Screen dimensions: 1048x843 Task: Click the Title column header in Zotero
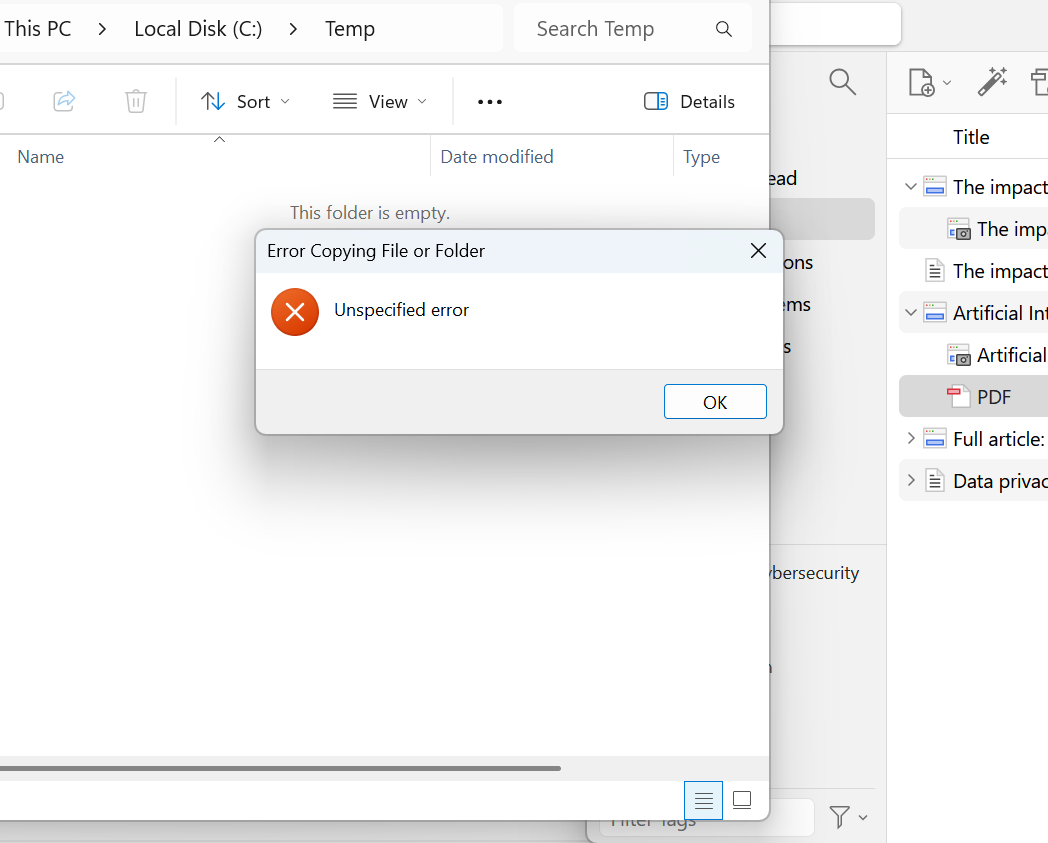click(x=970, y=137)
